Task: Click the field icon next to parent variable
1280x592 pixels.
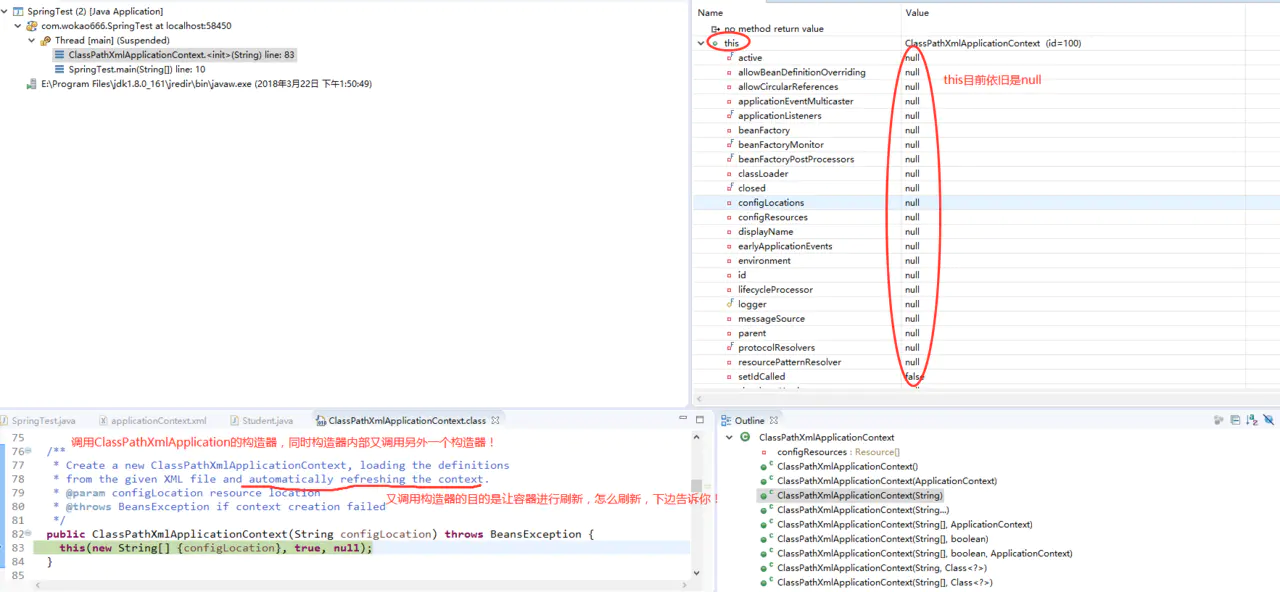Action: click(x=729, y=333)
